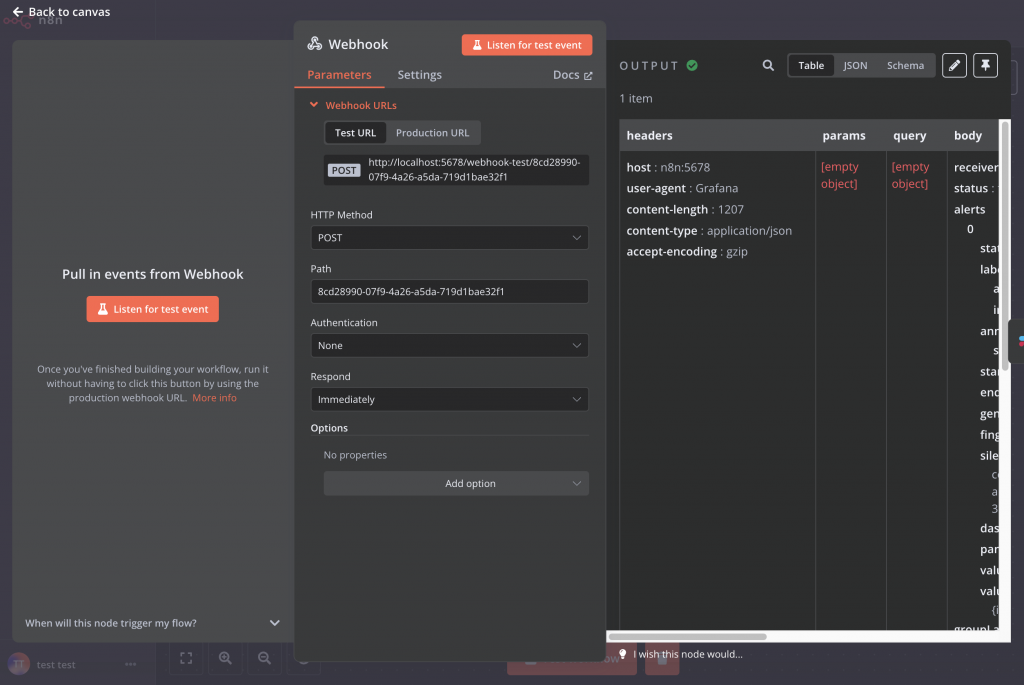This screenshot has height=685, width=1024.
Task: Open the Settings tab
Action: tap(419, 75)
